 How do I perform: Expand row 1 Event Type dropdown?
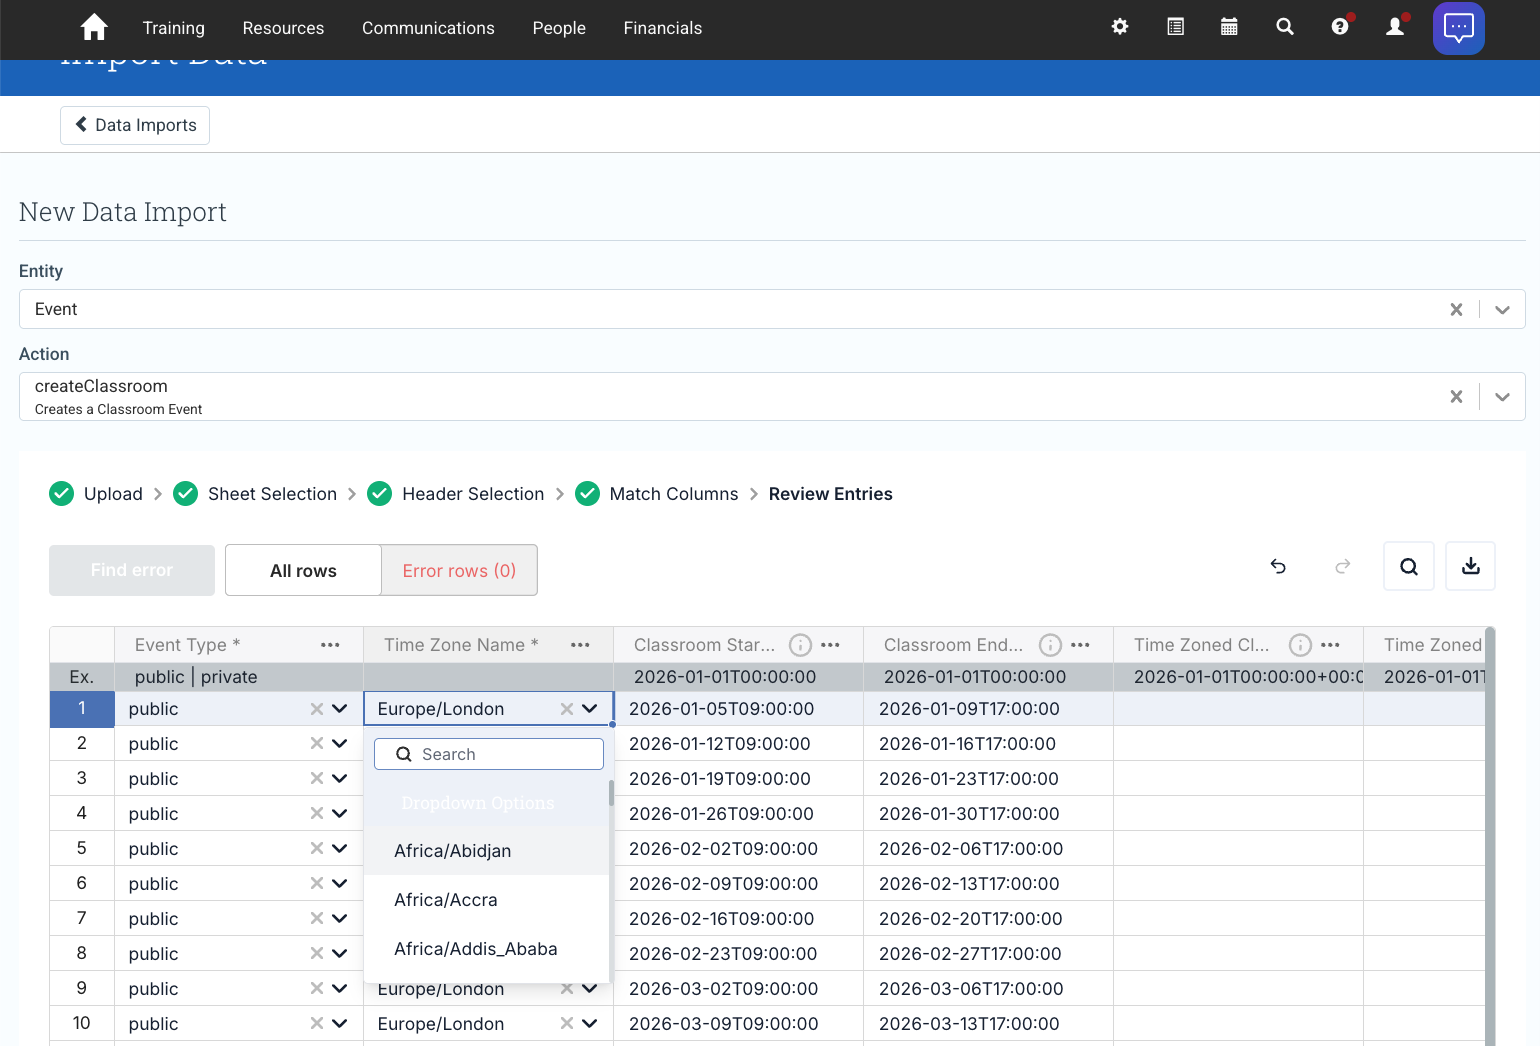coord(340,709)
